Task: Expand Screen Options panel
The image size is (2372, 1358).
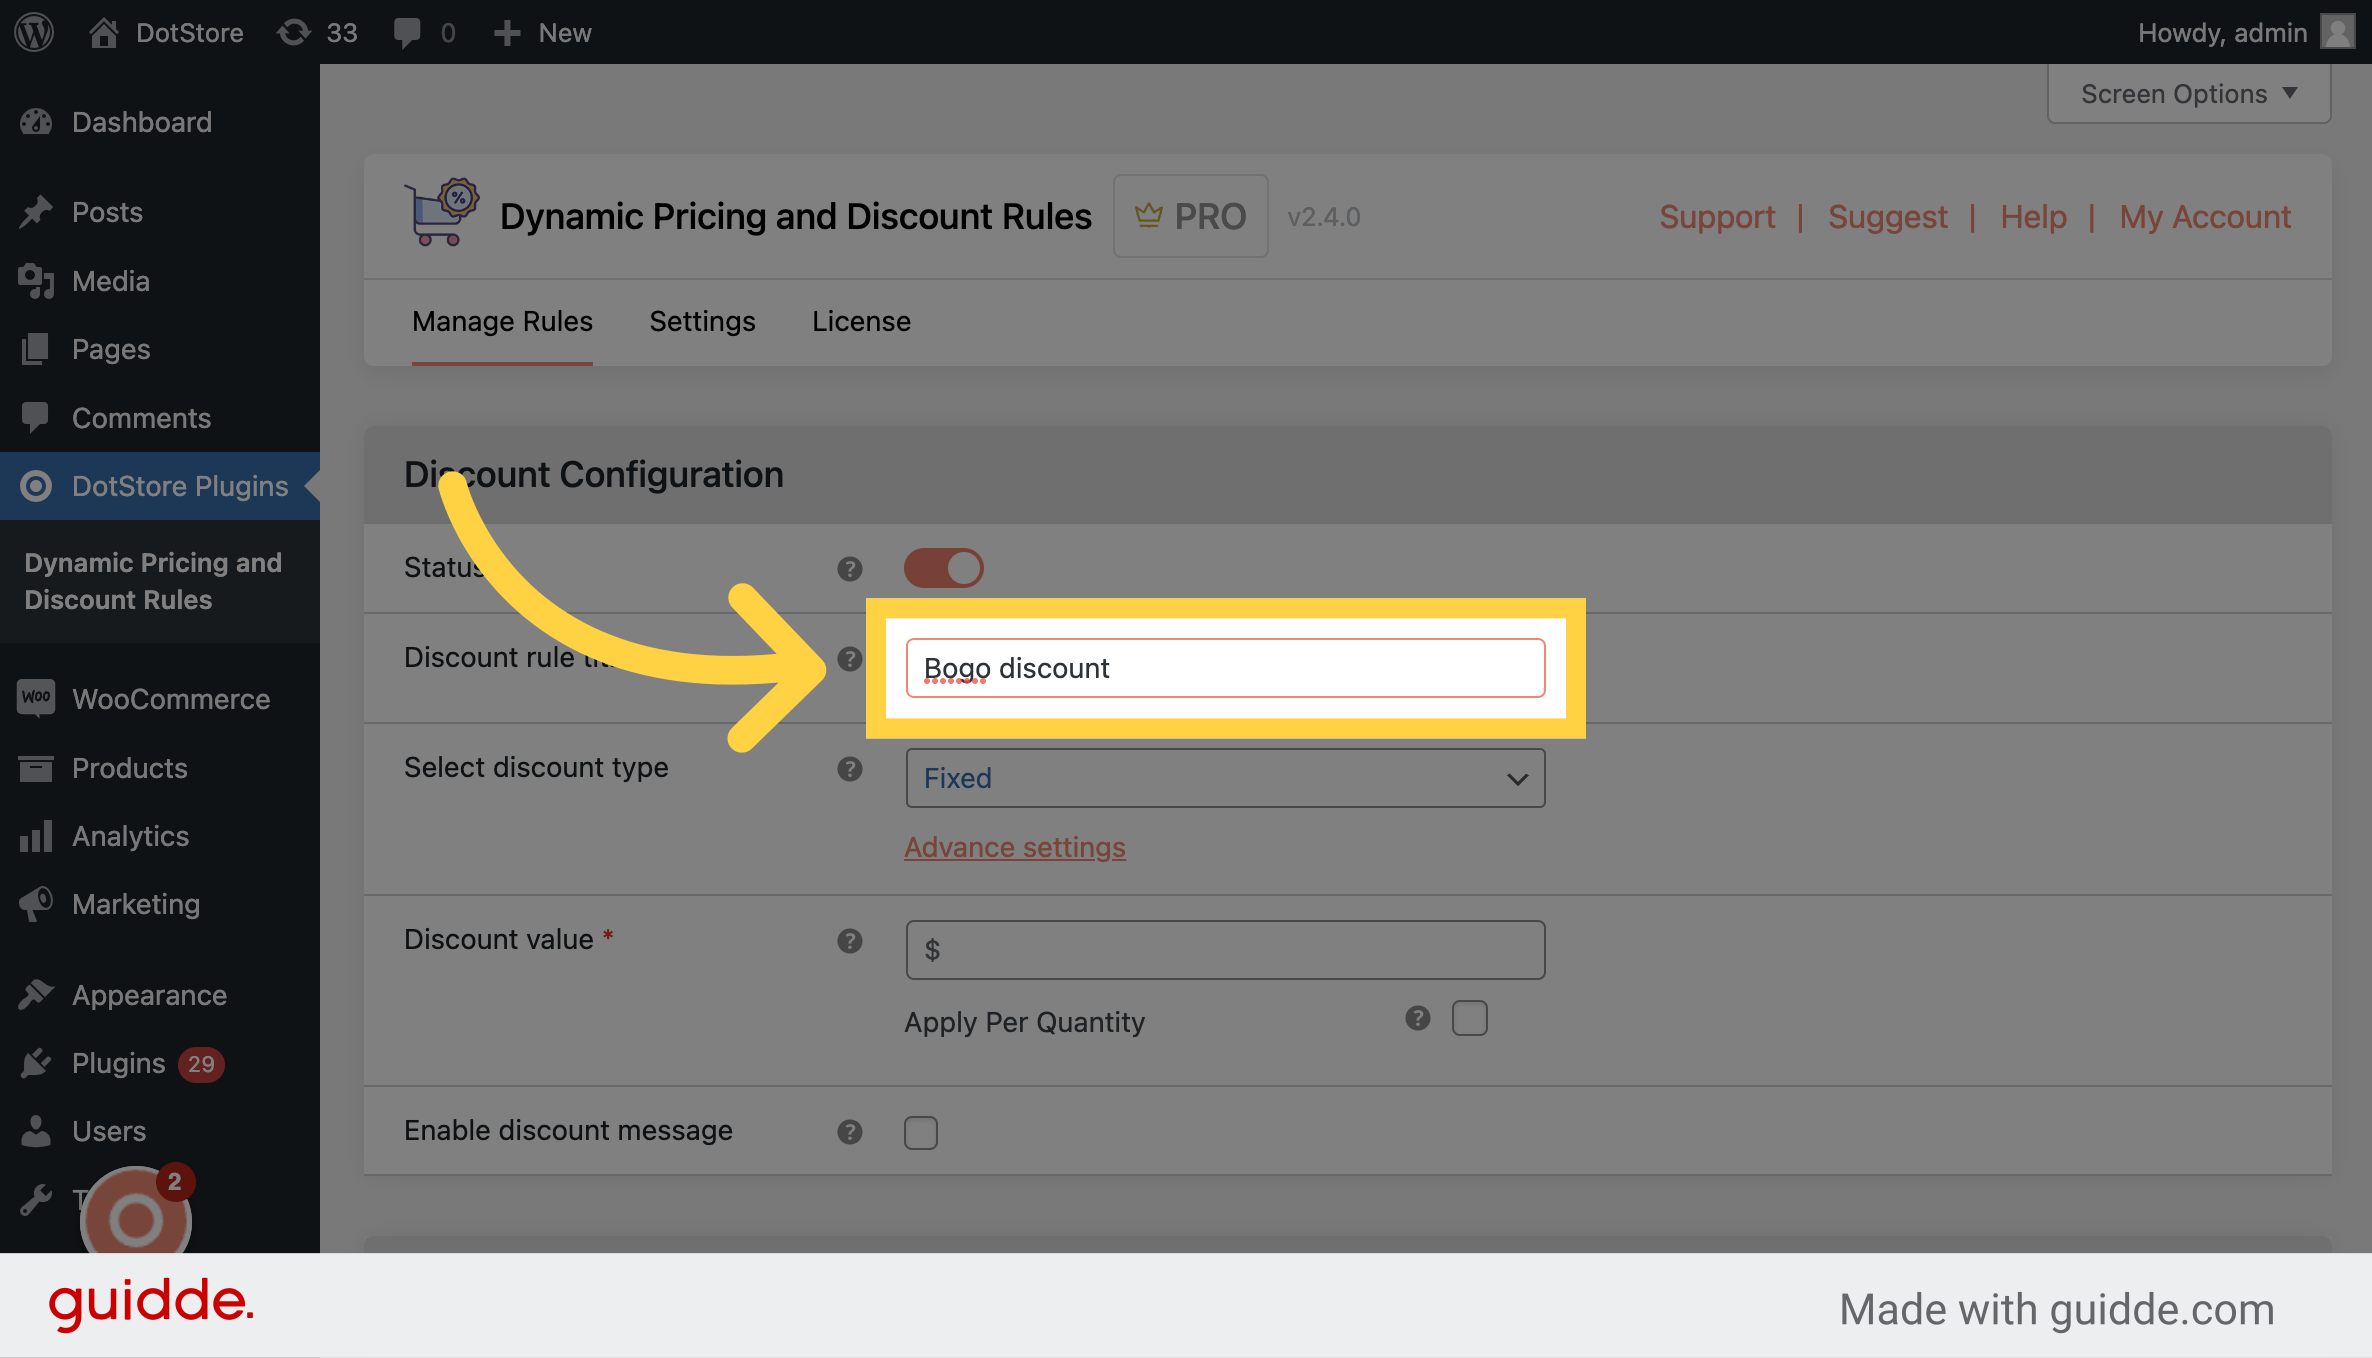Action: pos(2189,93)
